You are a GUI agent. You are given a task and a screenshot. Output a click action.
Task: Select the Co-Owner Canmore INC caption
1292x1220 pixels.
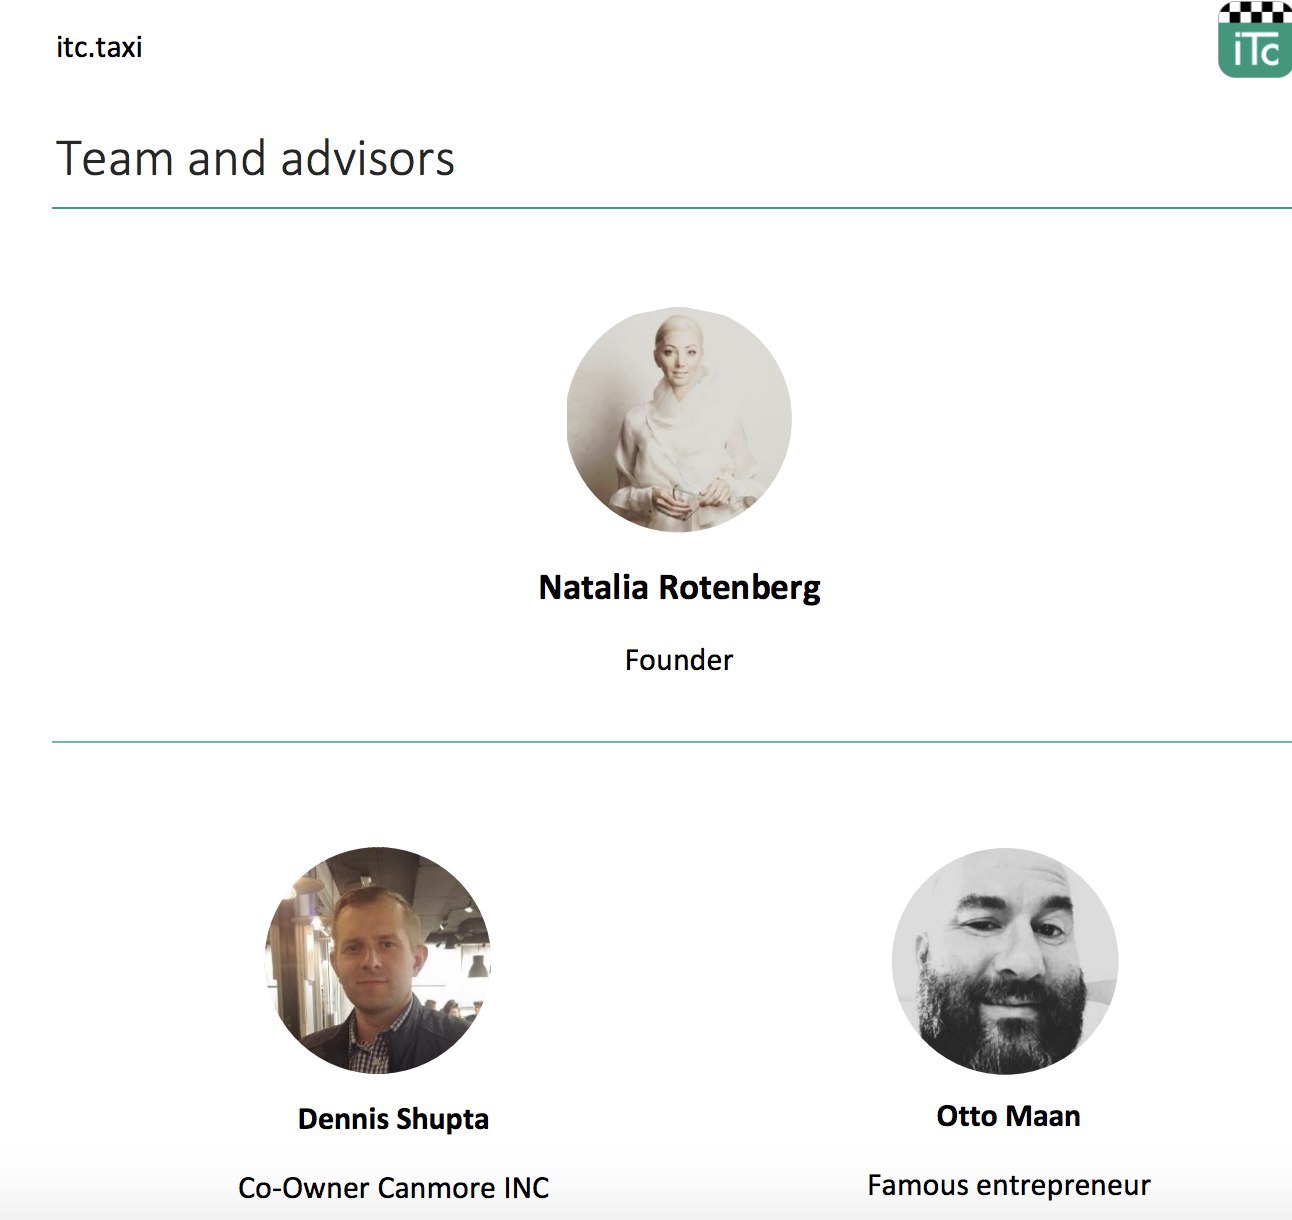coord(393,1188)
